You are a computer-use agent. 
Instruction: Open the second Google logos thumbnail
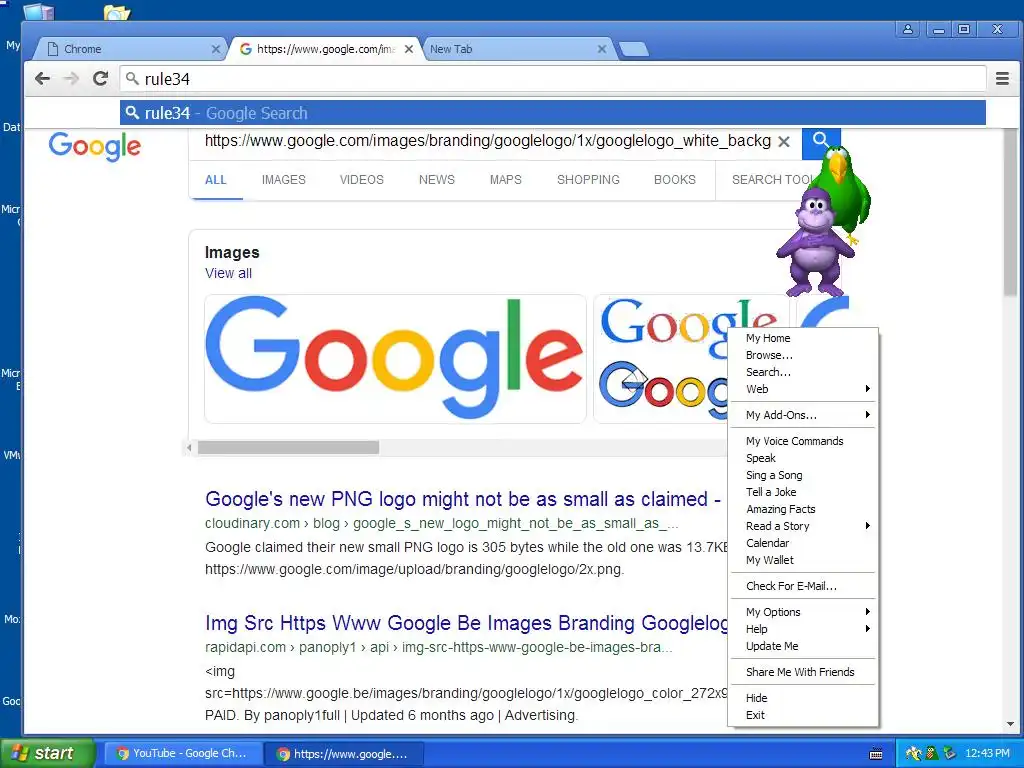pos(661,359)
